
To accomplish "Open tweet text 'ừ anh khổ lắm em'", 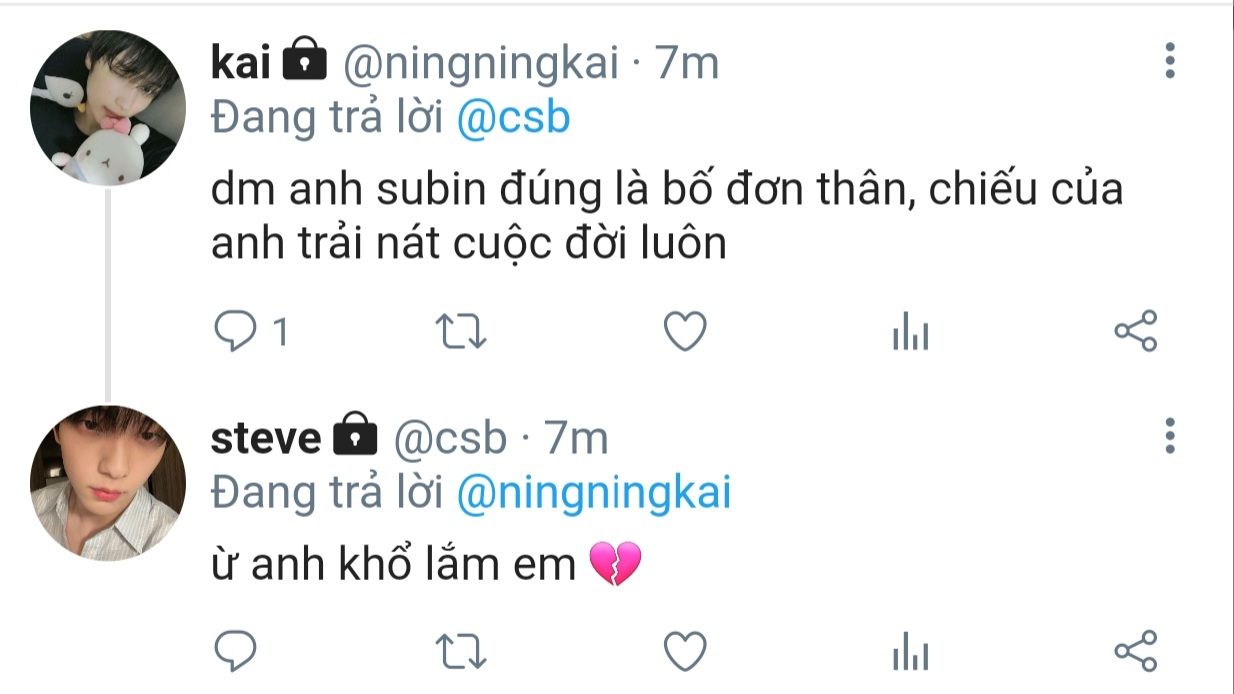I will tap(394, 566).
